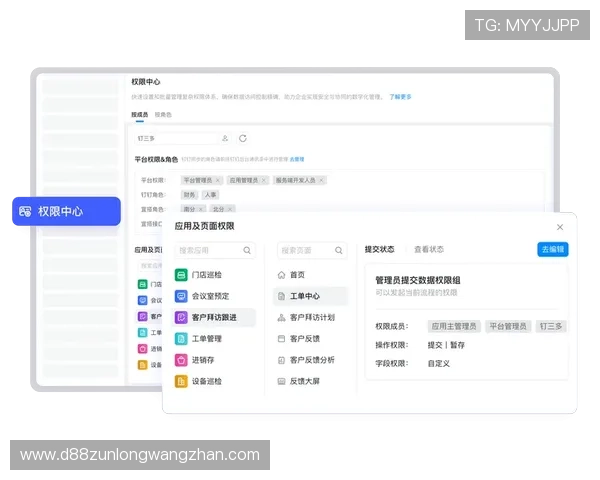This screenshot has height=480, width=600.
Task: Select 进销存 in the app list
Action: 214,360
